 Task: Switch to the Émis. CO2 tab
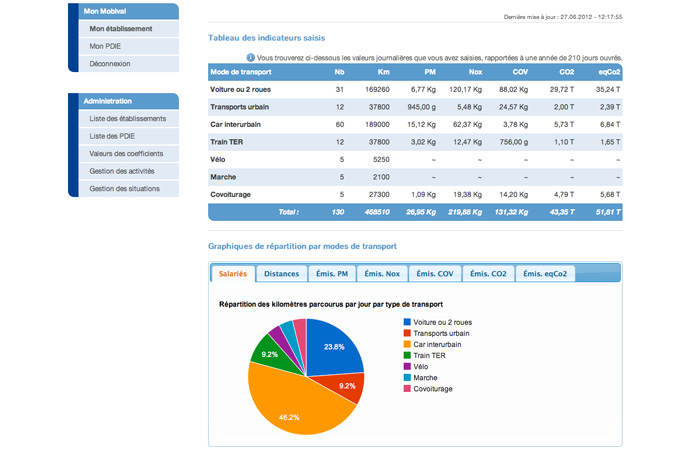click(488, 273)
